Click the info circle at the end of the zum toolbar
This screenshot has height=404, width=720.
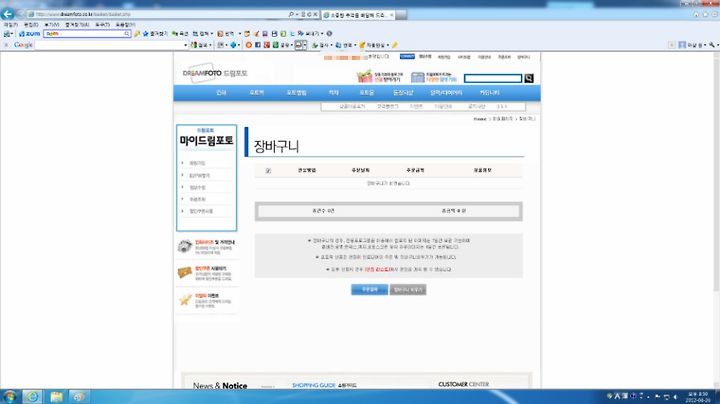(329, 34)
